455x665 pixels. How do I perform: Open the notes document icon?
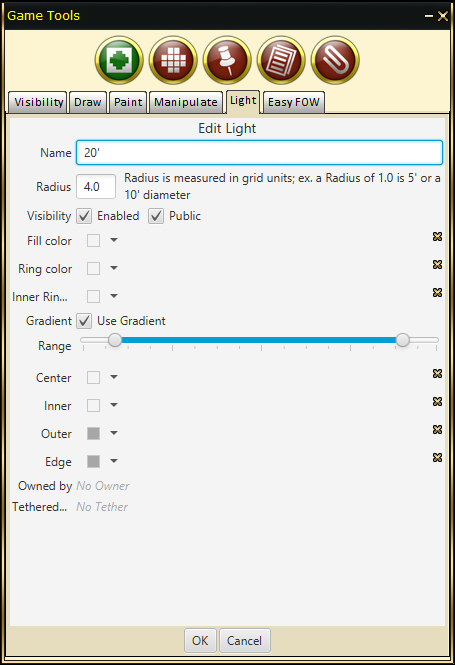pyautogui.click(x=281, y=60)
